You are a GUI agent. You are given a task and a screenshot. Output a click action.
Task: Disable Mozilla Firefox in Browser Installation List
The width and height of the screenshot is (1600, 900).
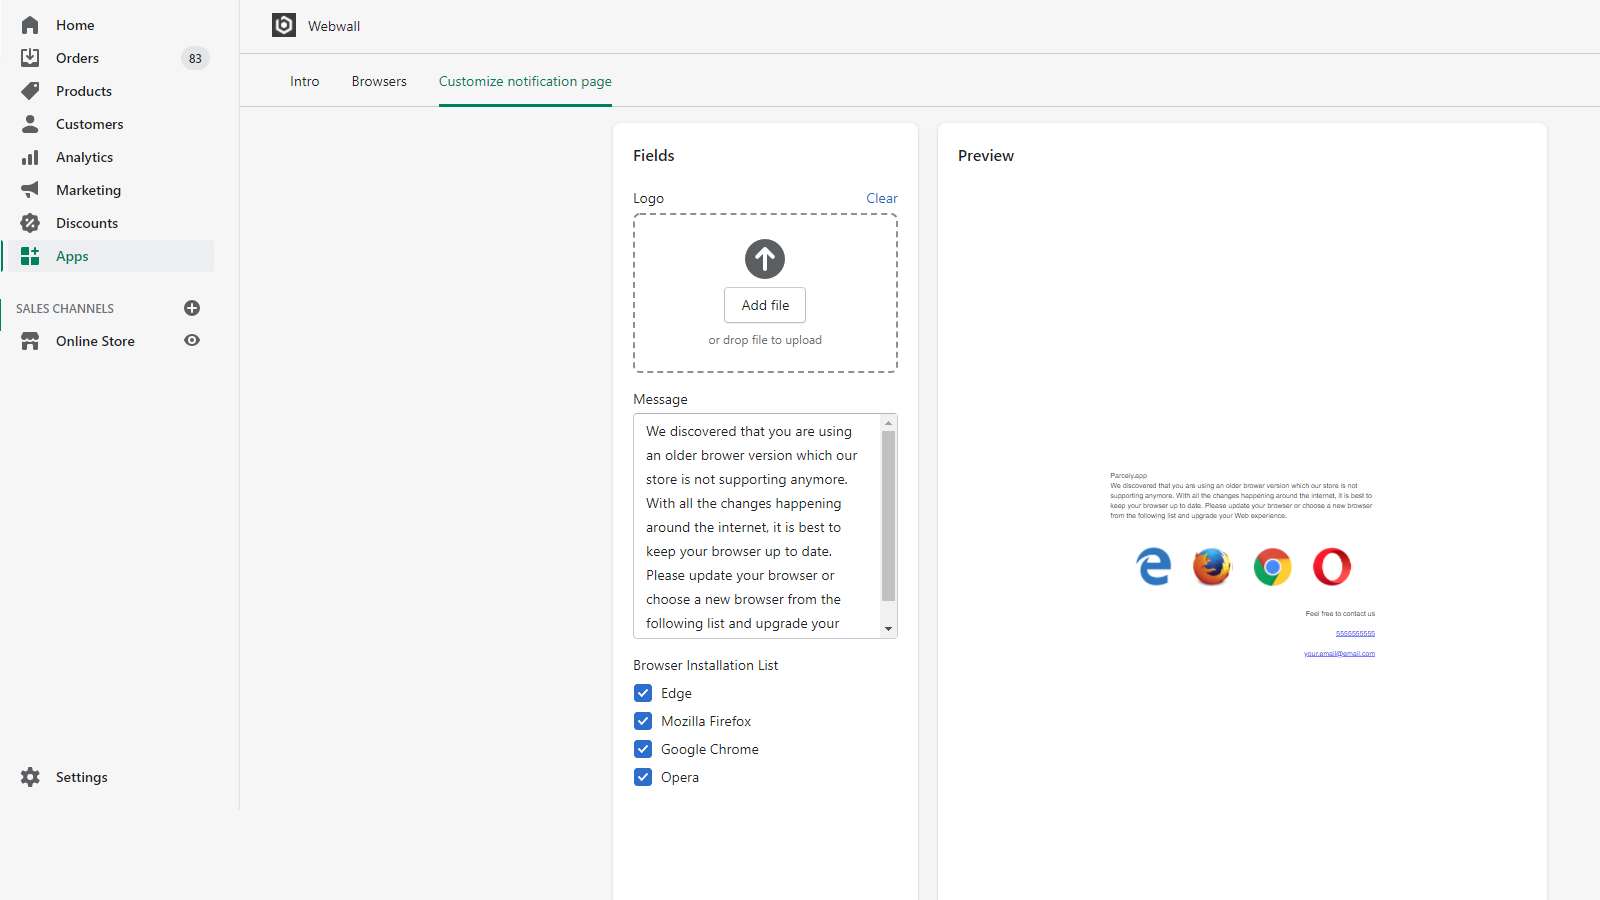click(x=643, y=720)
